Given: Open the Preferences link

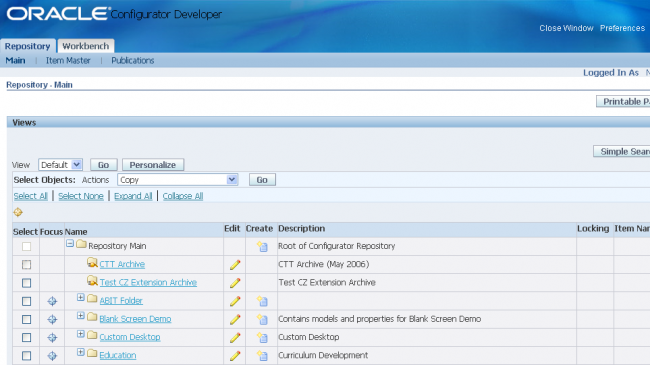Looking at the screenshot, I should 622,28.
